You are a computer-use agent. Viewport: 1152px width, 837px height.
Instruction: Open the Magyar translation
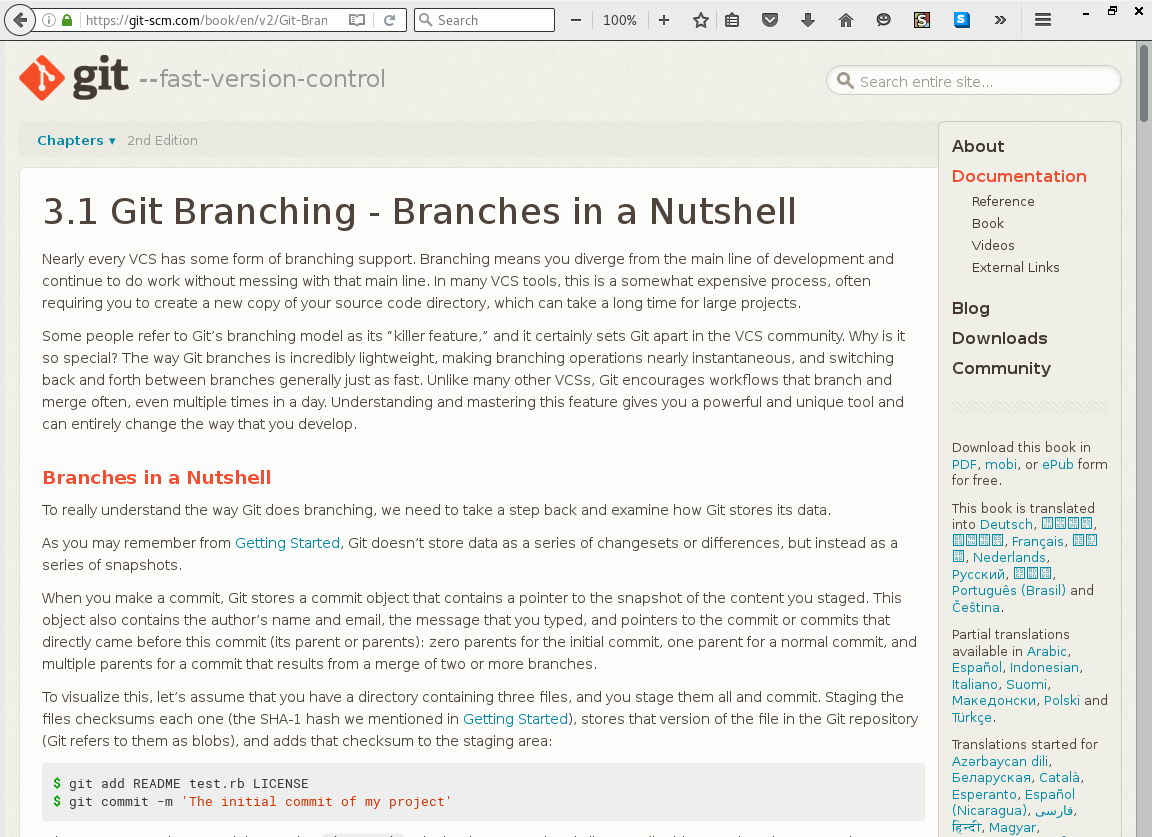point(1012,828)
